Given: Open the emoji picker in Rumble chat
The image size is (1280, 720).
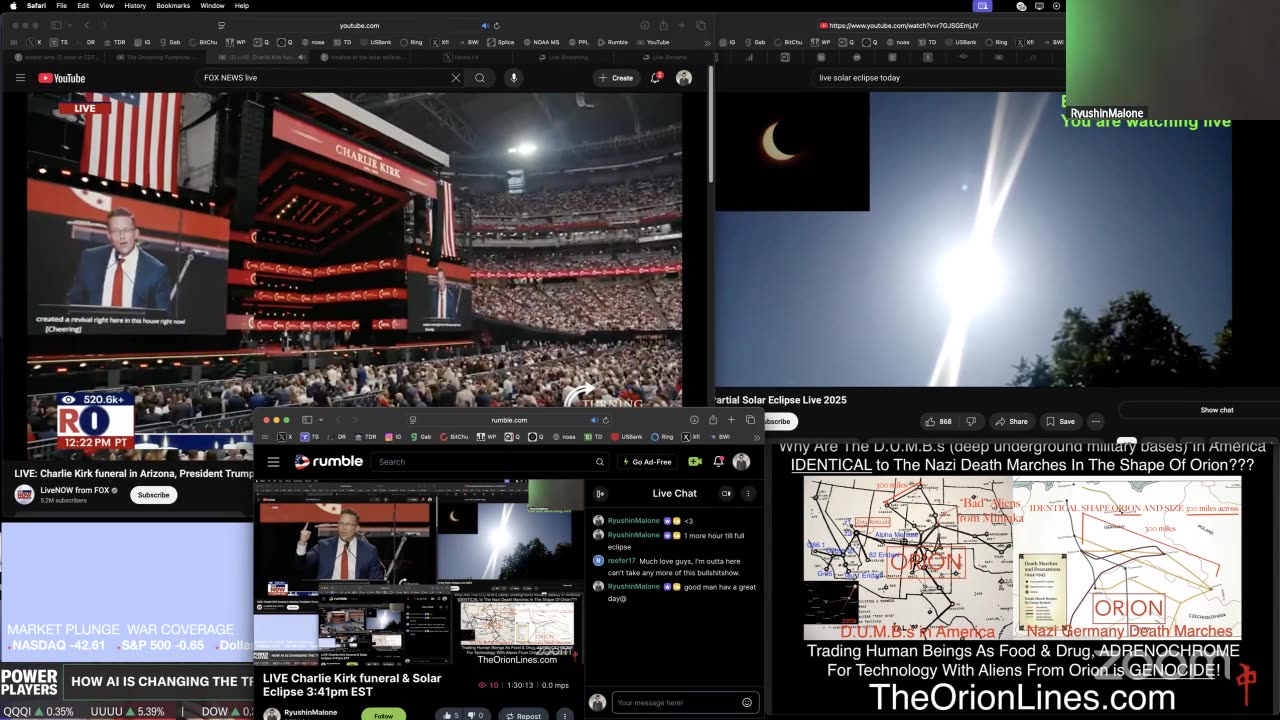Looking at the screenshot, I should (746, 703).
